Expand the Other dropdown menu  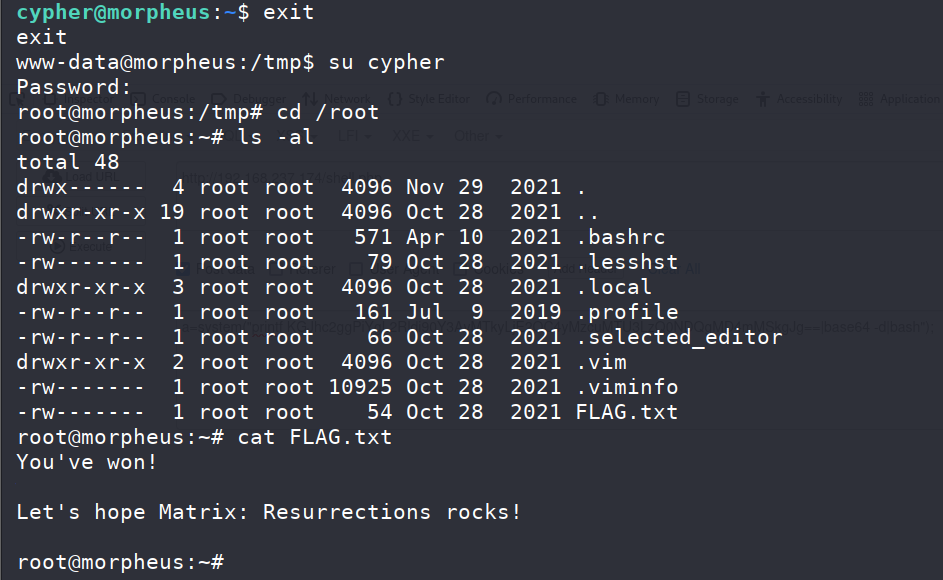pyautogui.click(x=478, y=137)
